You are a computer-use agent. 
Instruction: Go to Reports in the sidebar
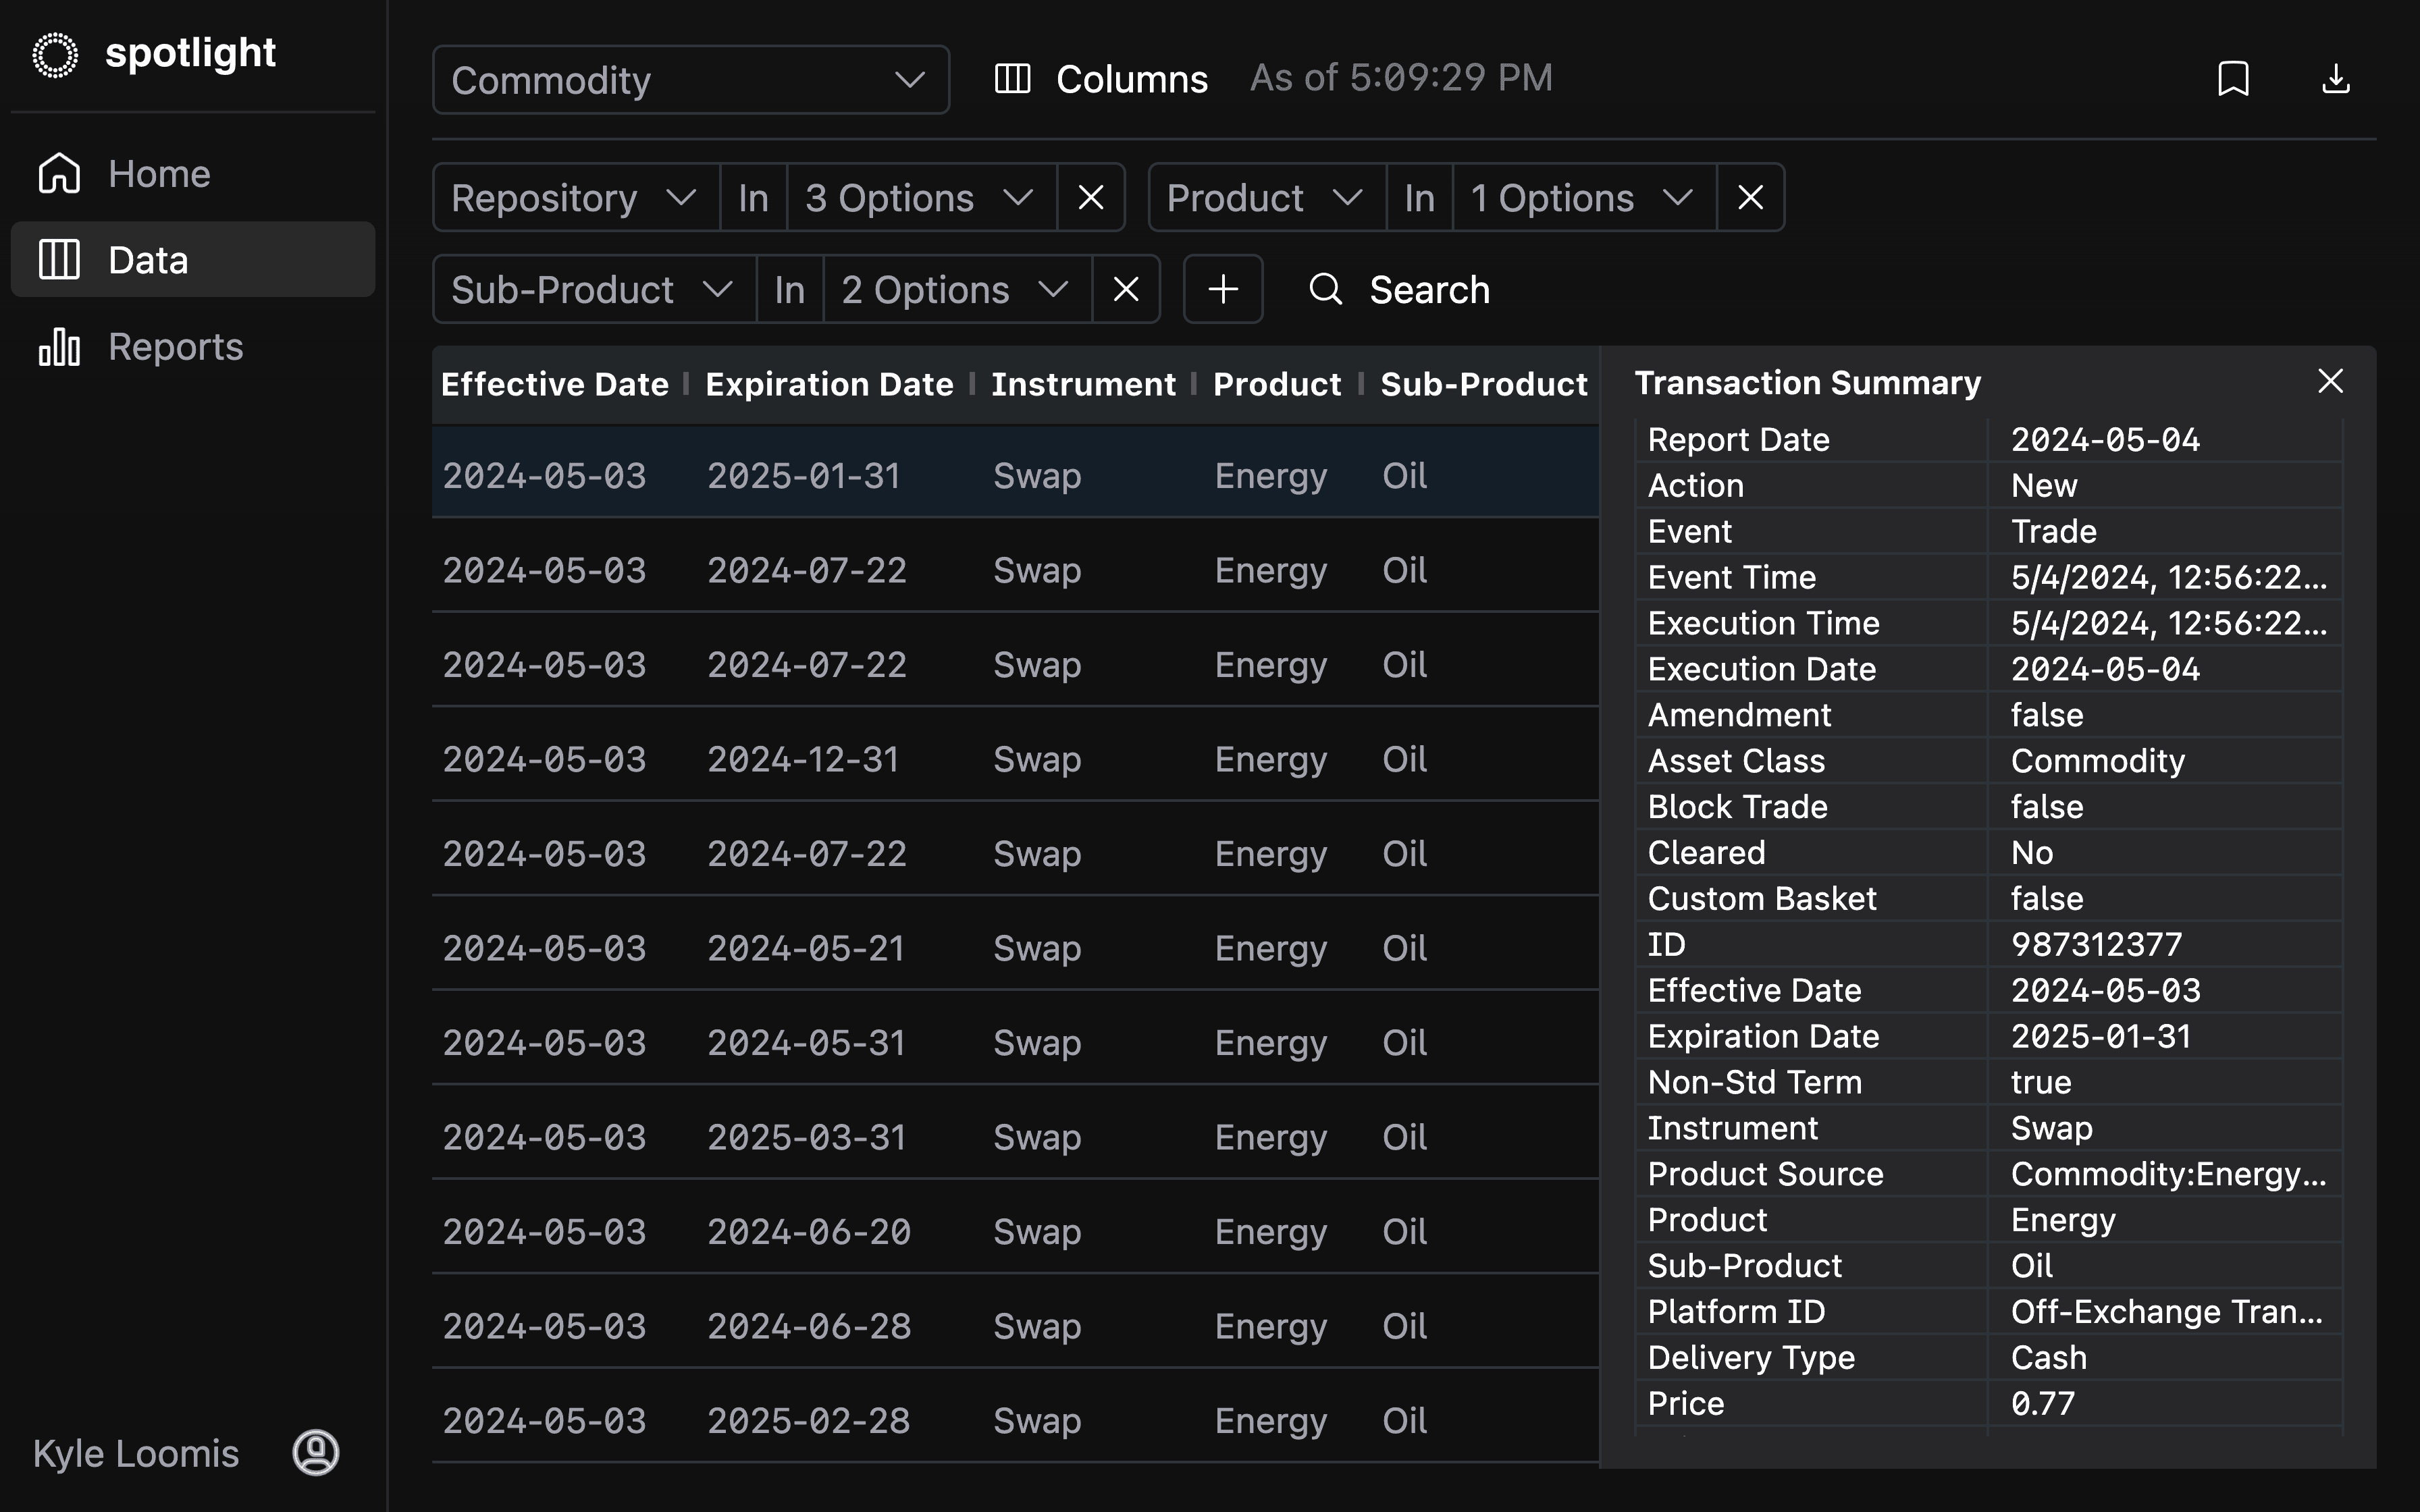coord(193,347)
